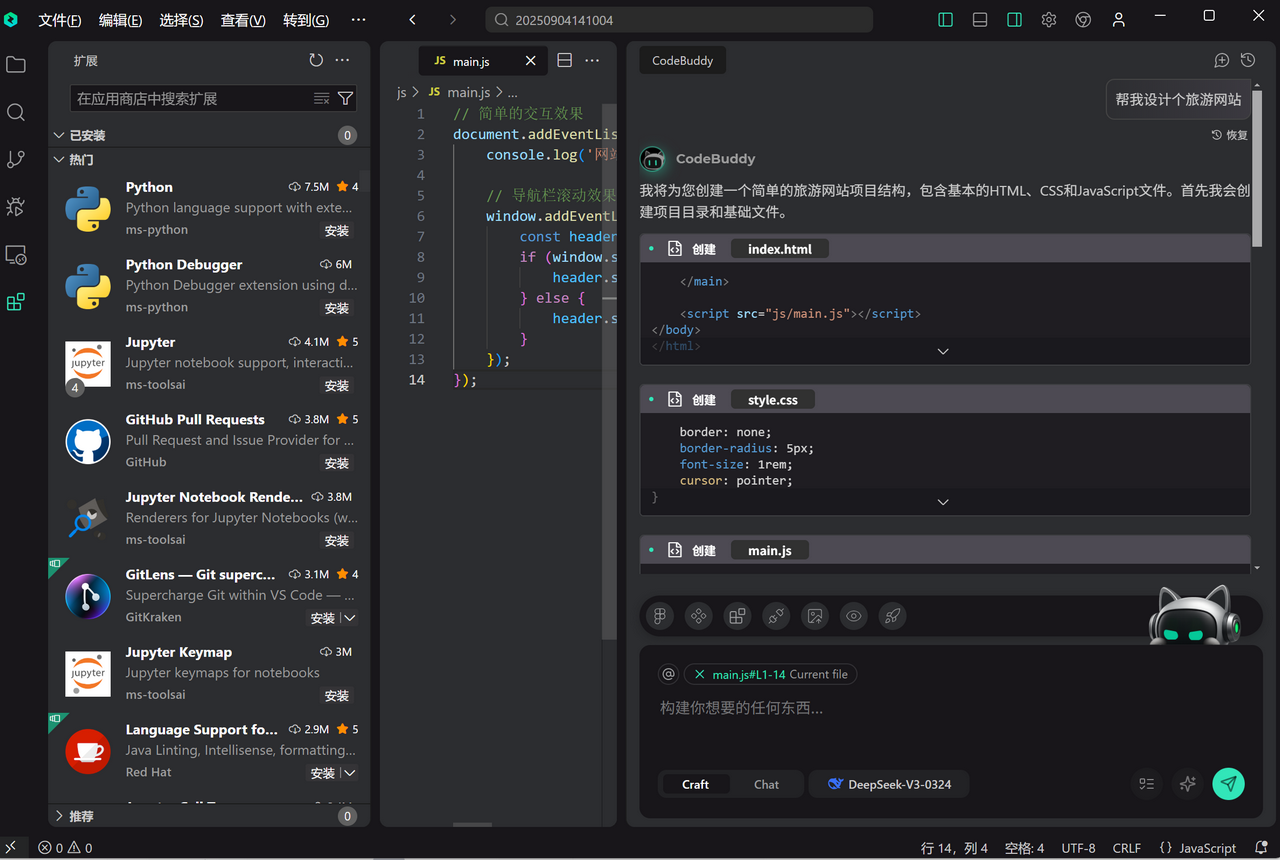Click the CodeBuddy message input area
Image resolution: width=1280 pixels, height=860 pixels.
pos(950,708)
